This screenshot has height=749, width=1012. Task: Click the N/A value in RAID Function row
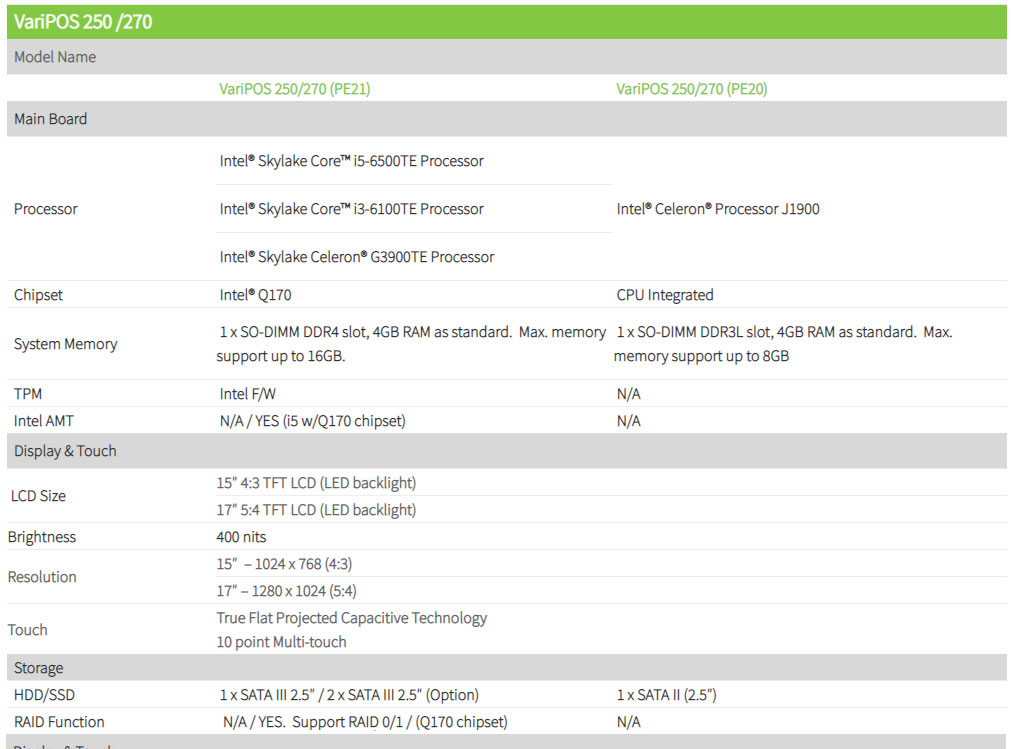click(x=628, y=722)
